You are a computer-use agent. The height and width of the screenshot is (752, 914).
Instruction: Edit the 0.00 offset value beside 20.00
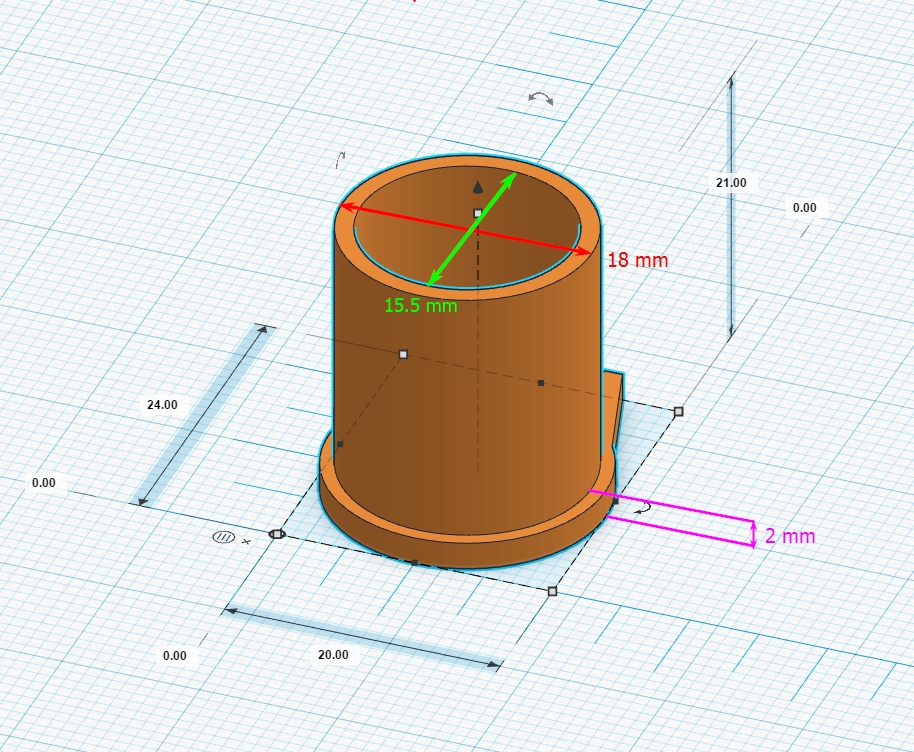pyautogui.click(x=174, y=656)
